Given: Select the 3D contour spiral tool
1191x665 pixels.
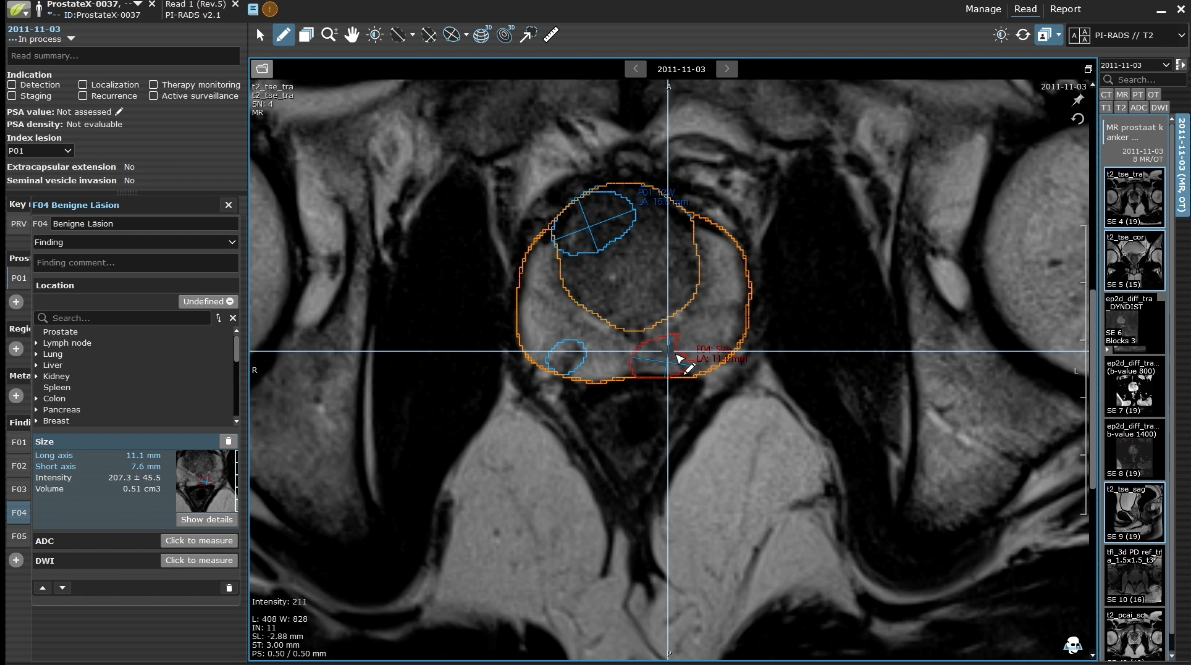Looking at the screenshot, I should tap(505, 35).
